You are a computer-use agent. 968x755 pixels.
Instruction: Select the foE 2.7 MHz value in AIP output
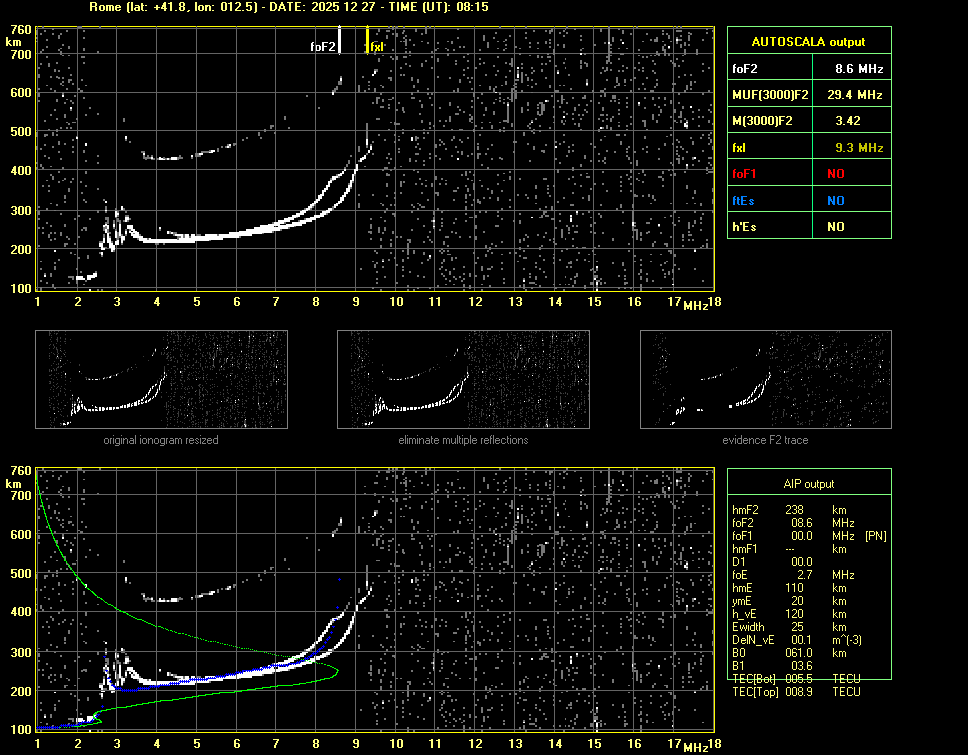click(801, 575)
